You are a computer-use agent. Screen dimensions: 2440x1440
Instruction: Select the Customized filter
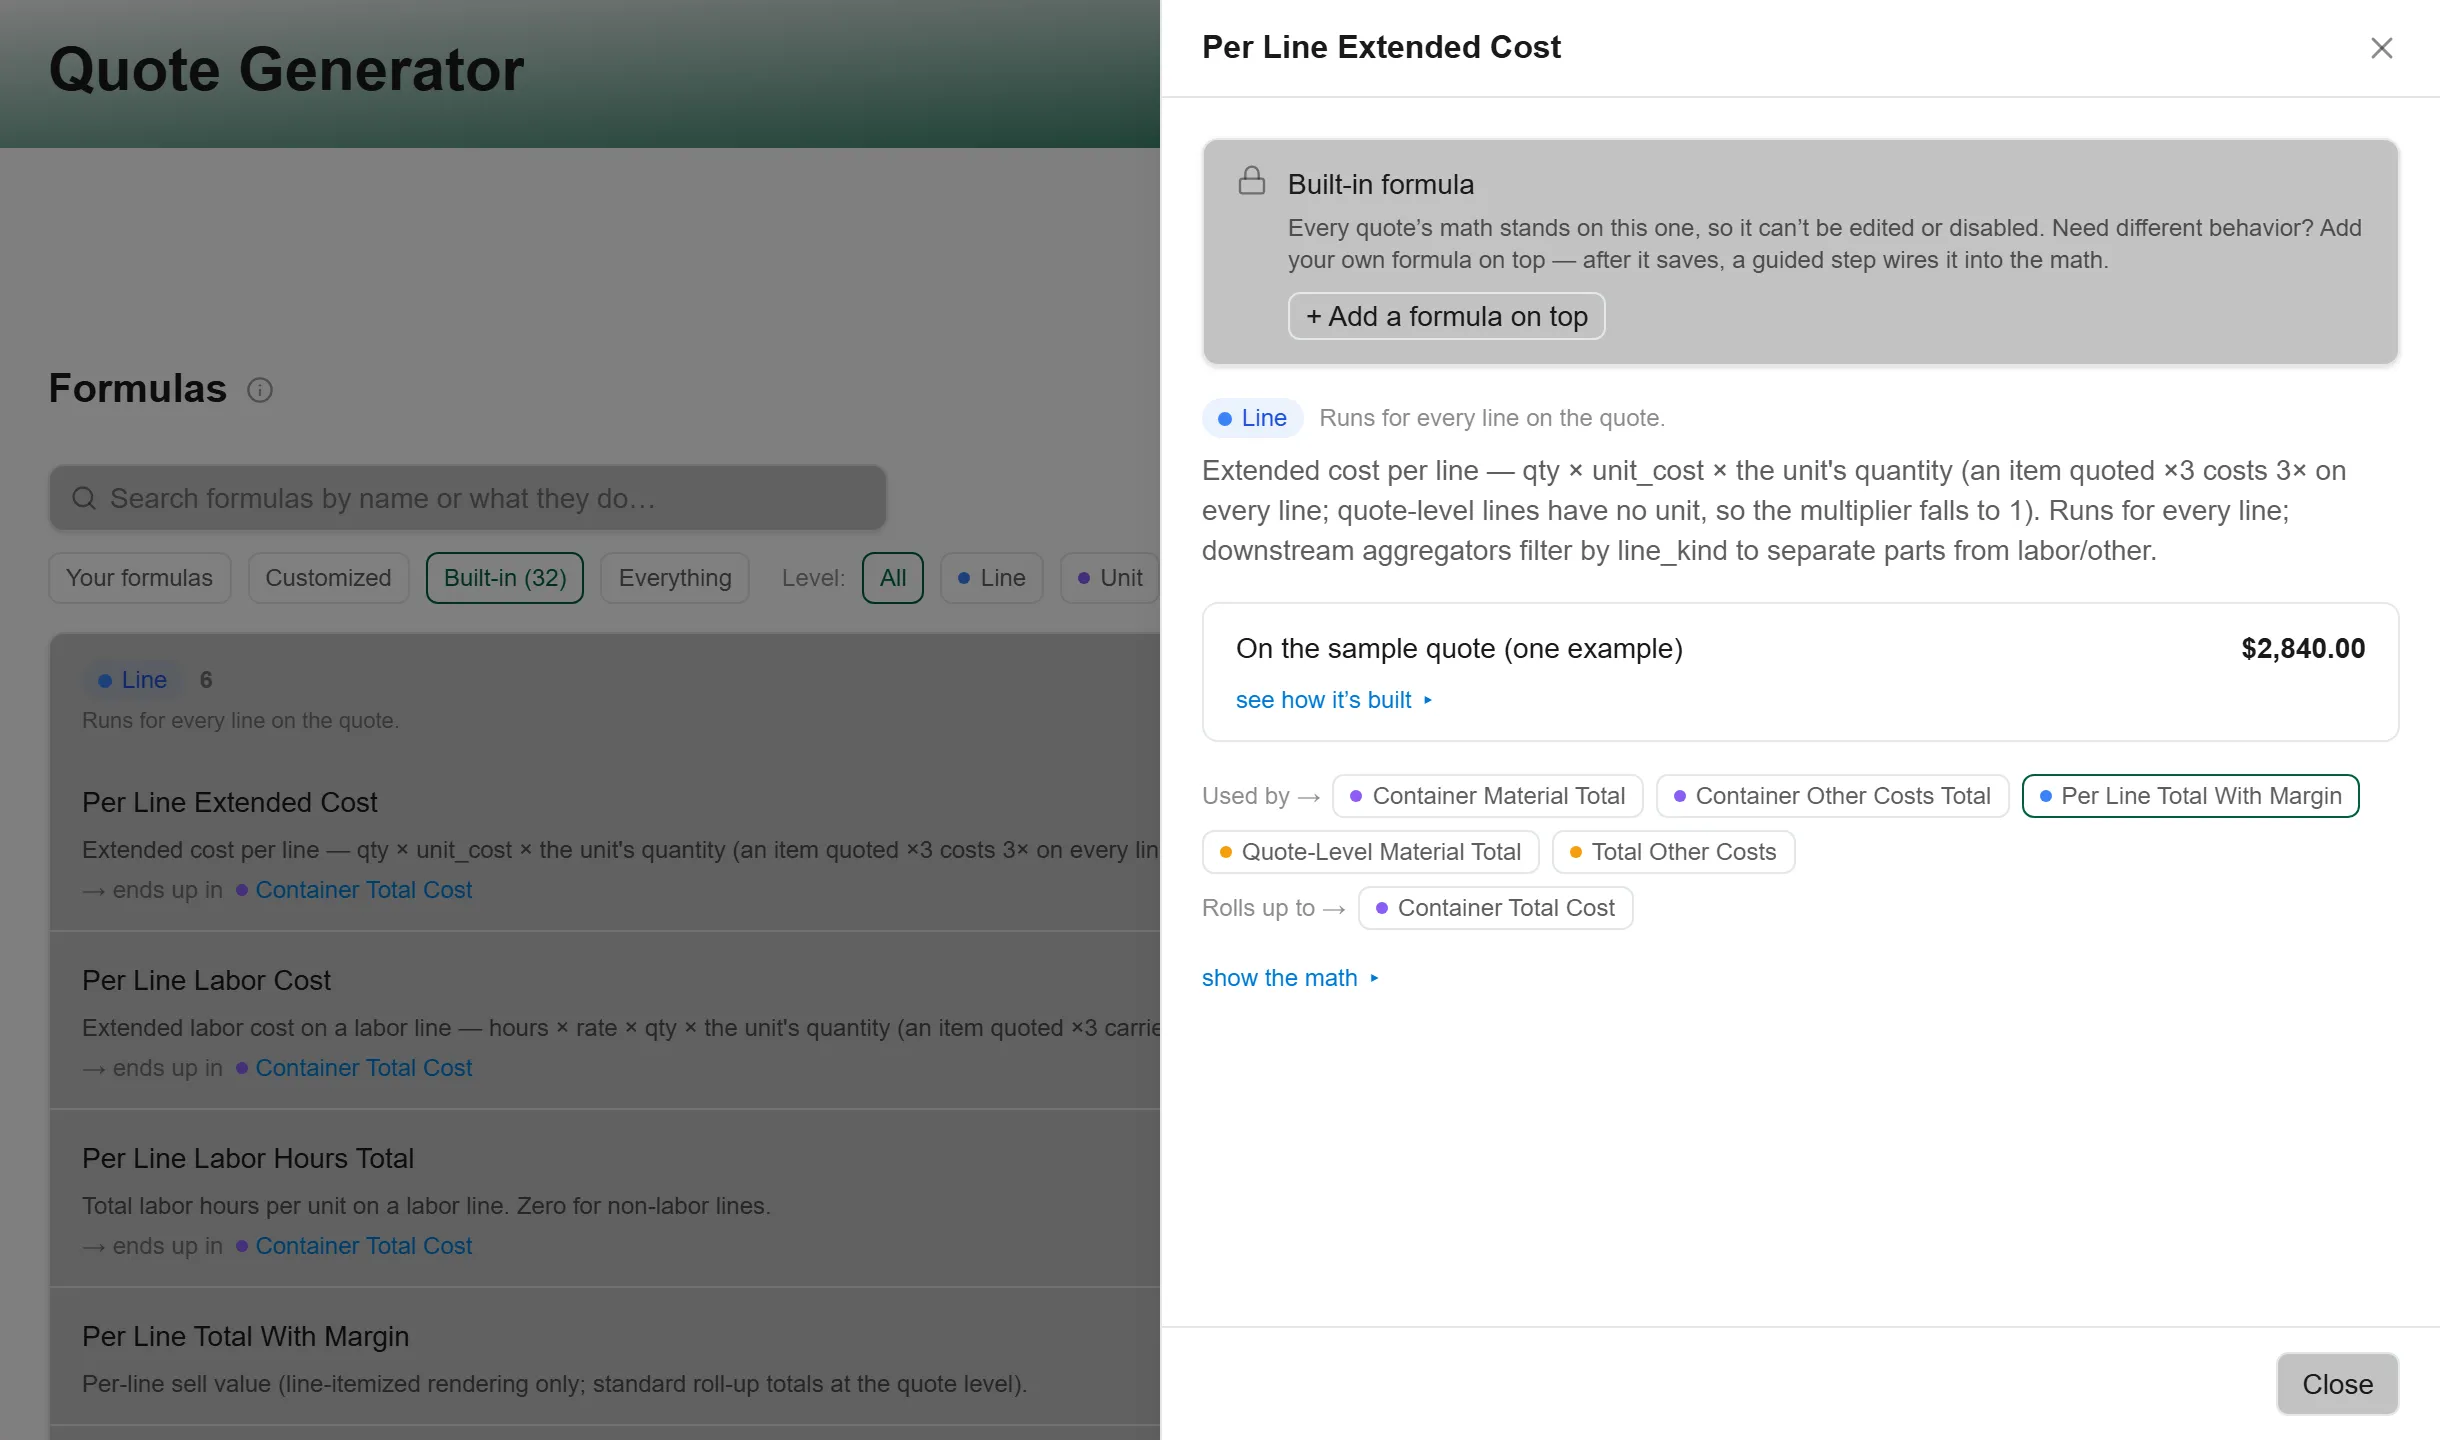pos(328,578)
